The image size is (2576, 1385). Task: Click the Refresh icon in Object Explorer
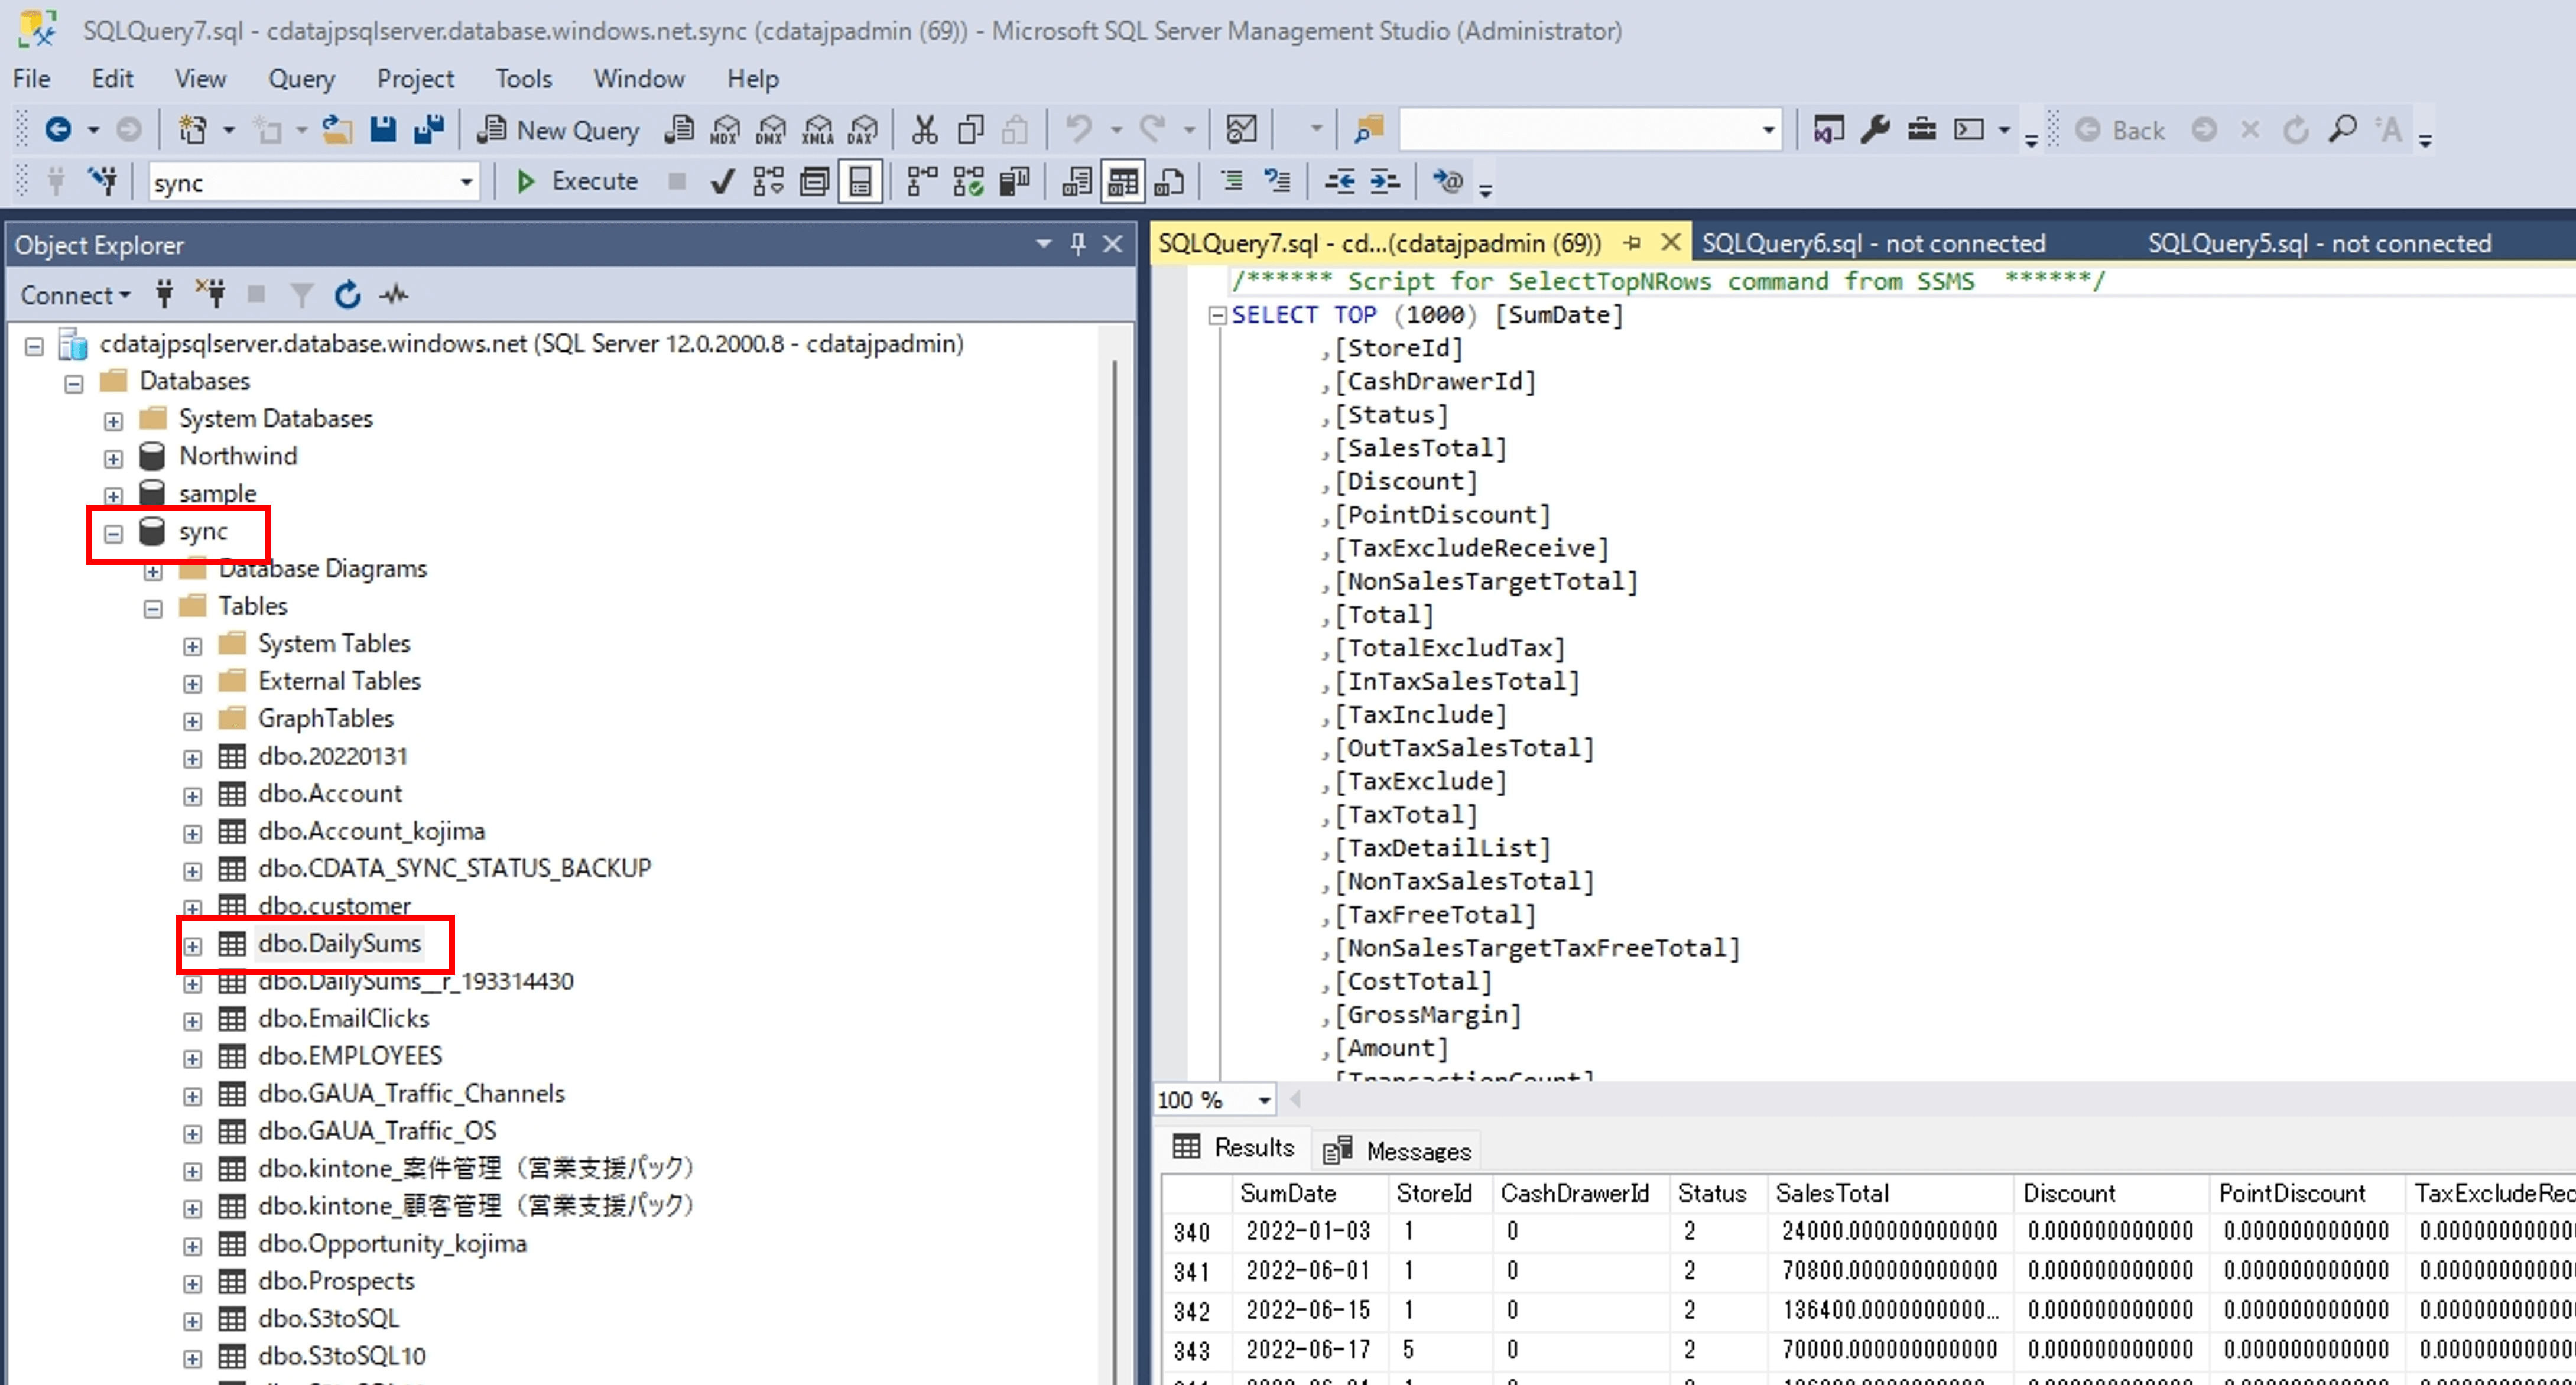pyautogui.click(x=347, y=295)
